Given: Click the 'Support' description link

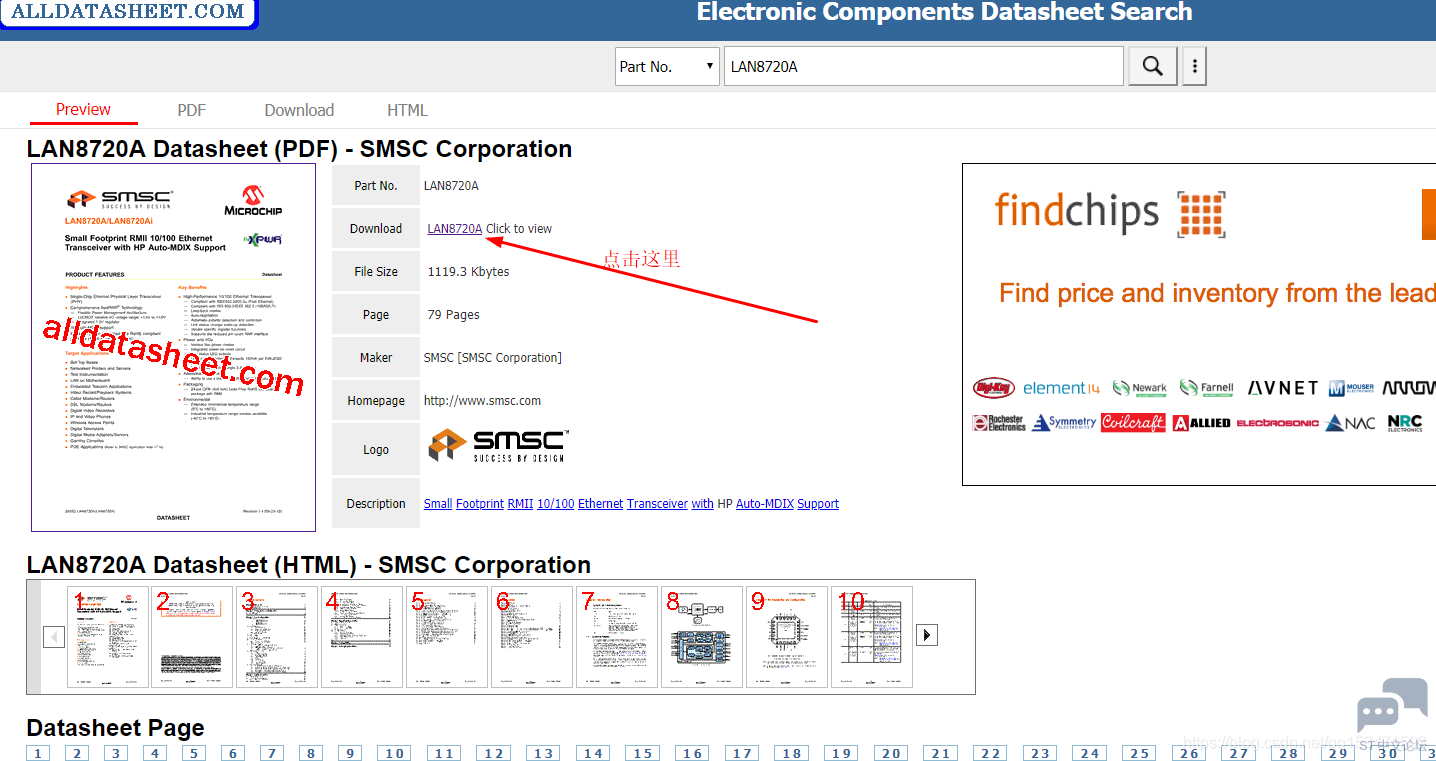Looking at the screenshot, I should tap(818, 504).
